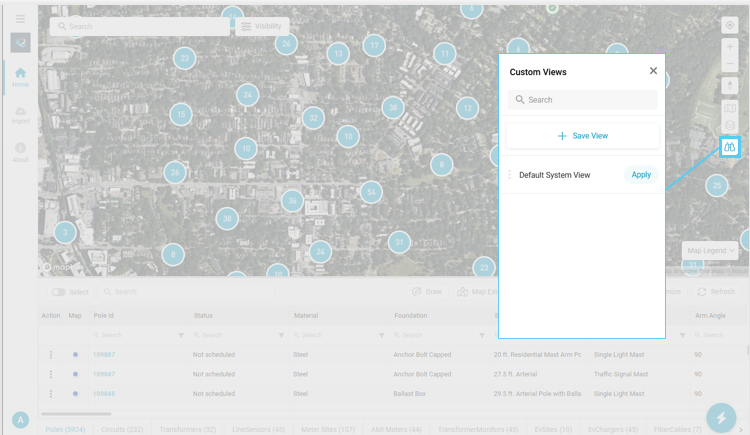Click the map search field

pos(140,26)
